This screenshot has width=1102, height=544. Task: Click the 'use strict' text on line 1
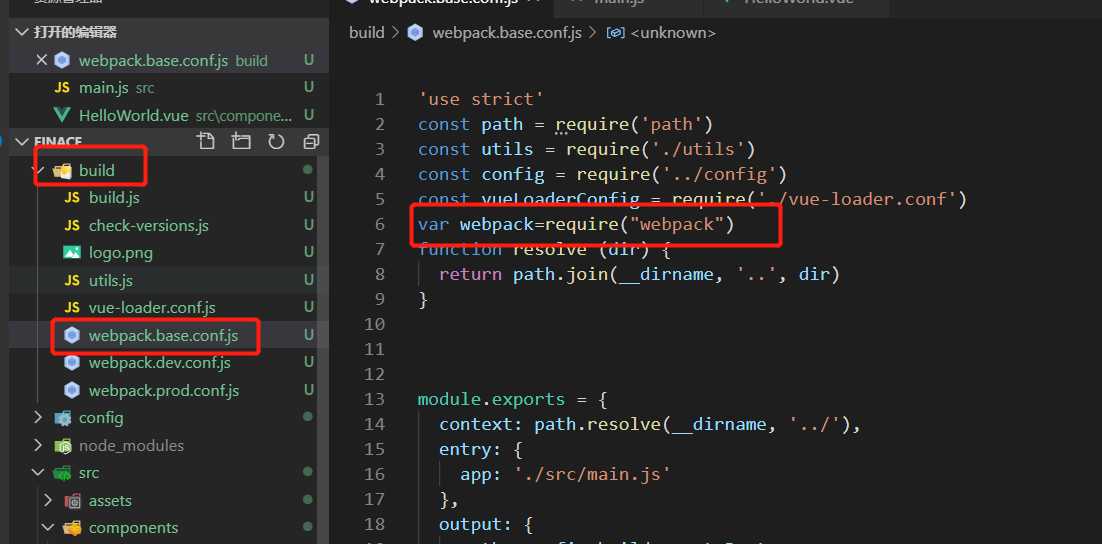click(481, 99)
